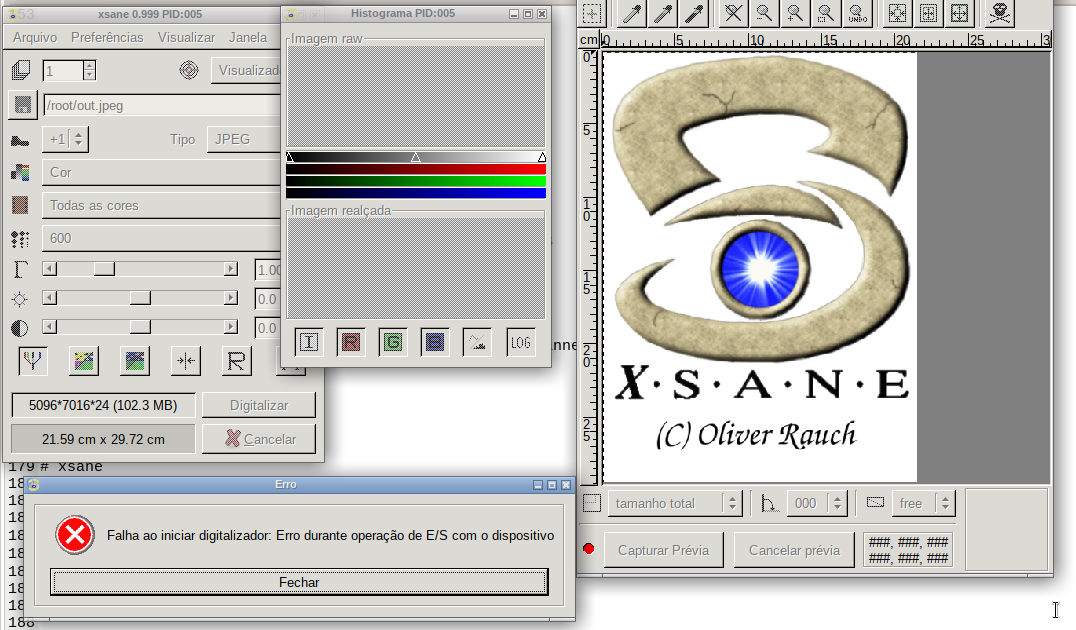Click the XSANE logo preview image
The width and height of the screenshot is (1076, 630).
(760, 268)
